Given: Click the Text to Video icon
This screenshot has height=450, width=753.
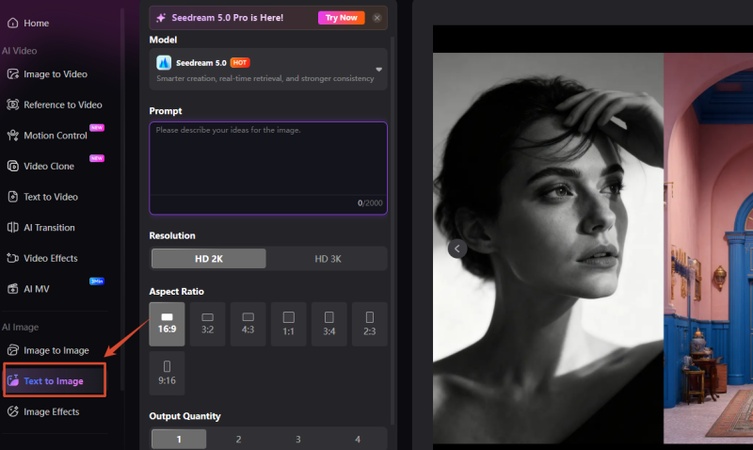Looking at the screenshot, I should (x=13, y=196).
